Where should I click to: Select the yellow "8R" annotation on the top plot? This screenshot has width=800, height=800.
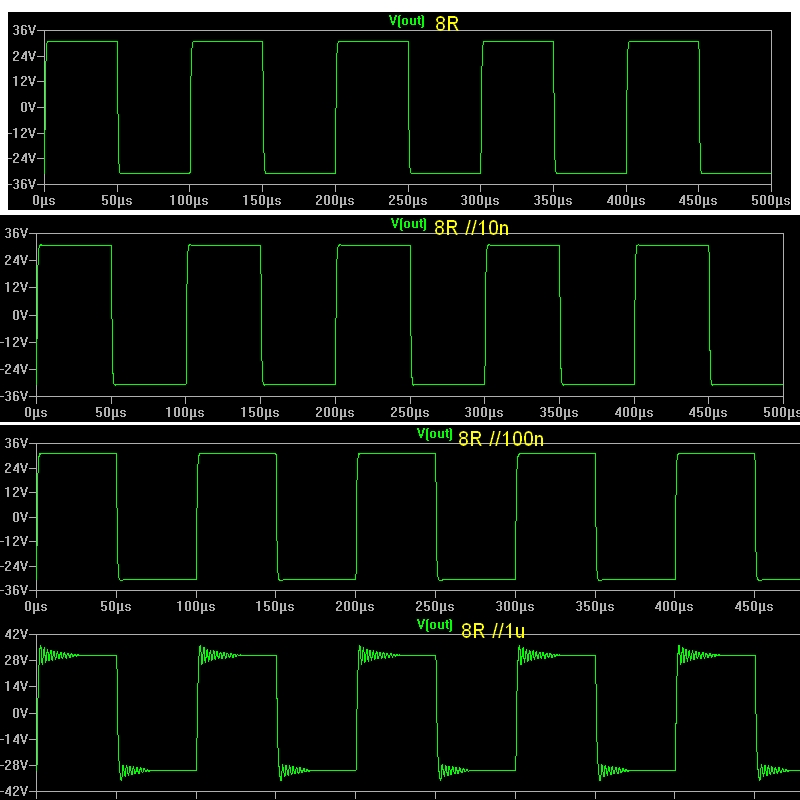(447, 23)
